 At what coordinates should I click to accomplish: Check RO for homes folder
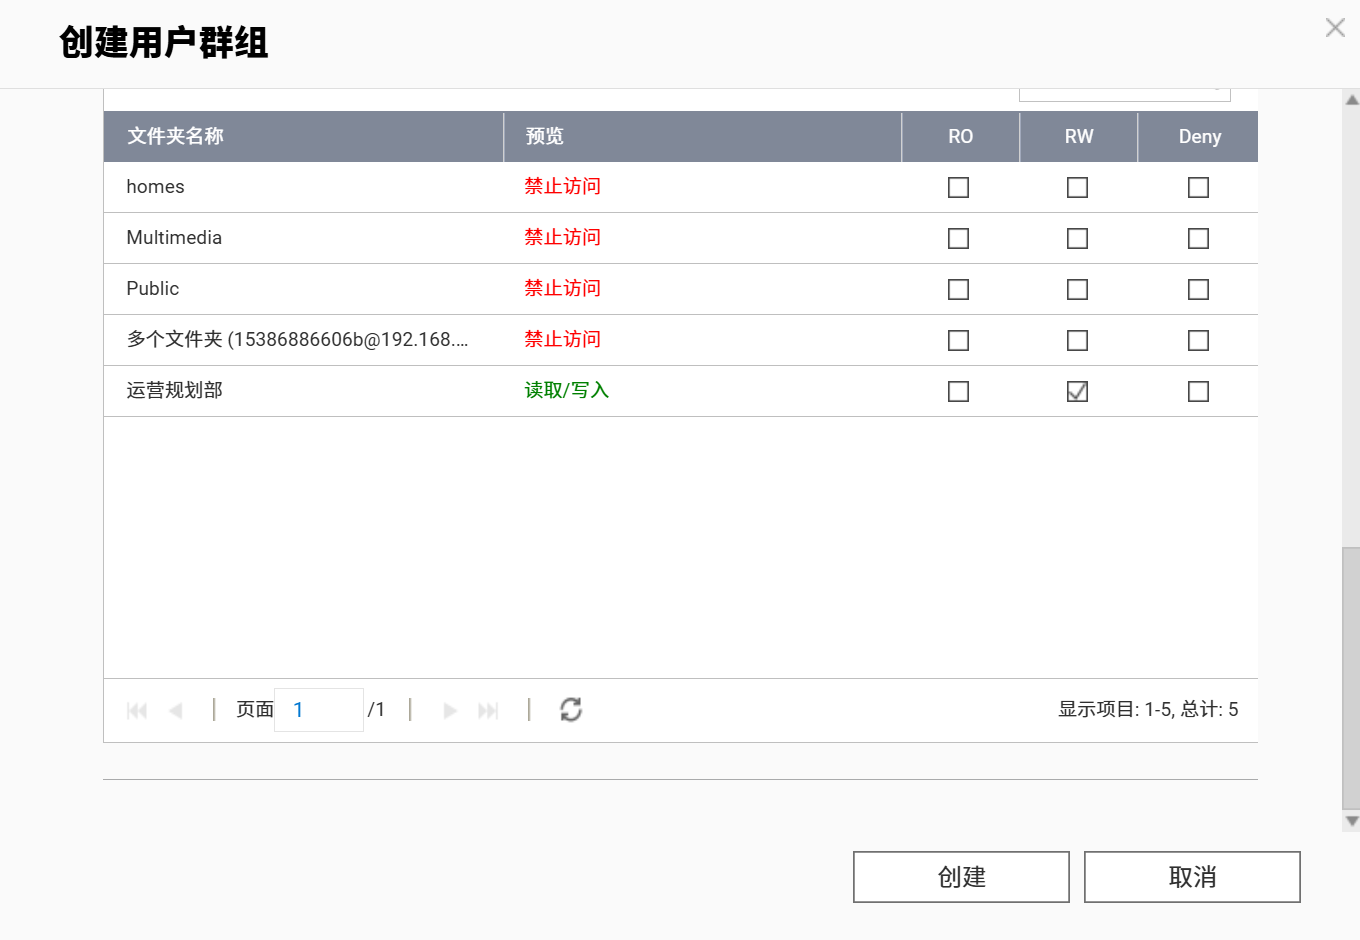(x=958, y=187)
